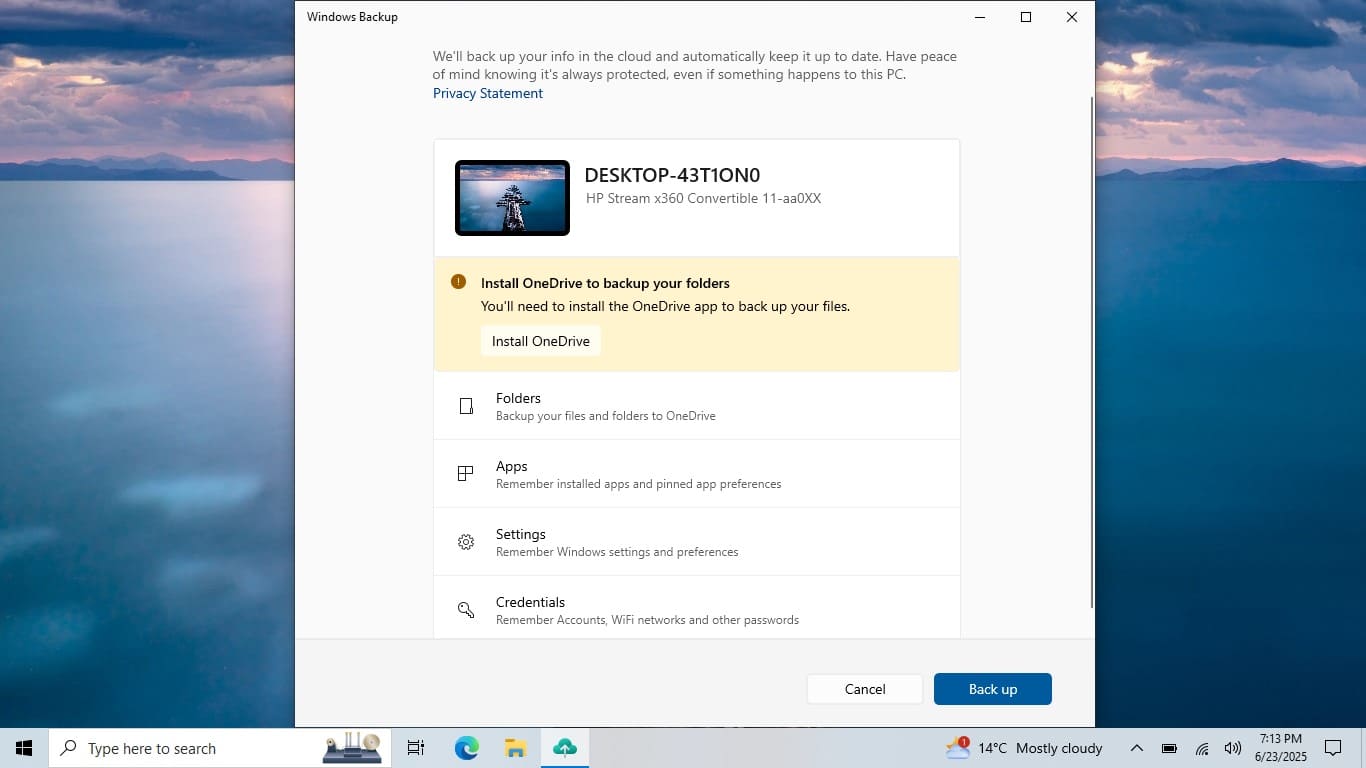Open File Explorer from taskbar
The height and width of the screenshot is (768, 1366).
coord(515,748)
